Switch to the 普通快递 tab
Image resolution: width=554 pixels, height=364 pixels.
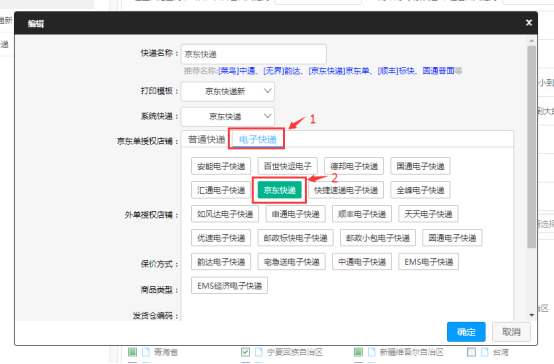pos(206,139)
